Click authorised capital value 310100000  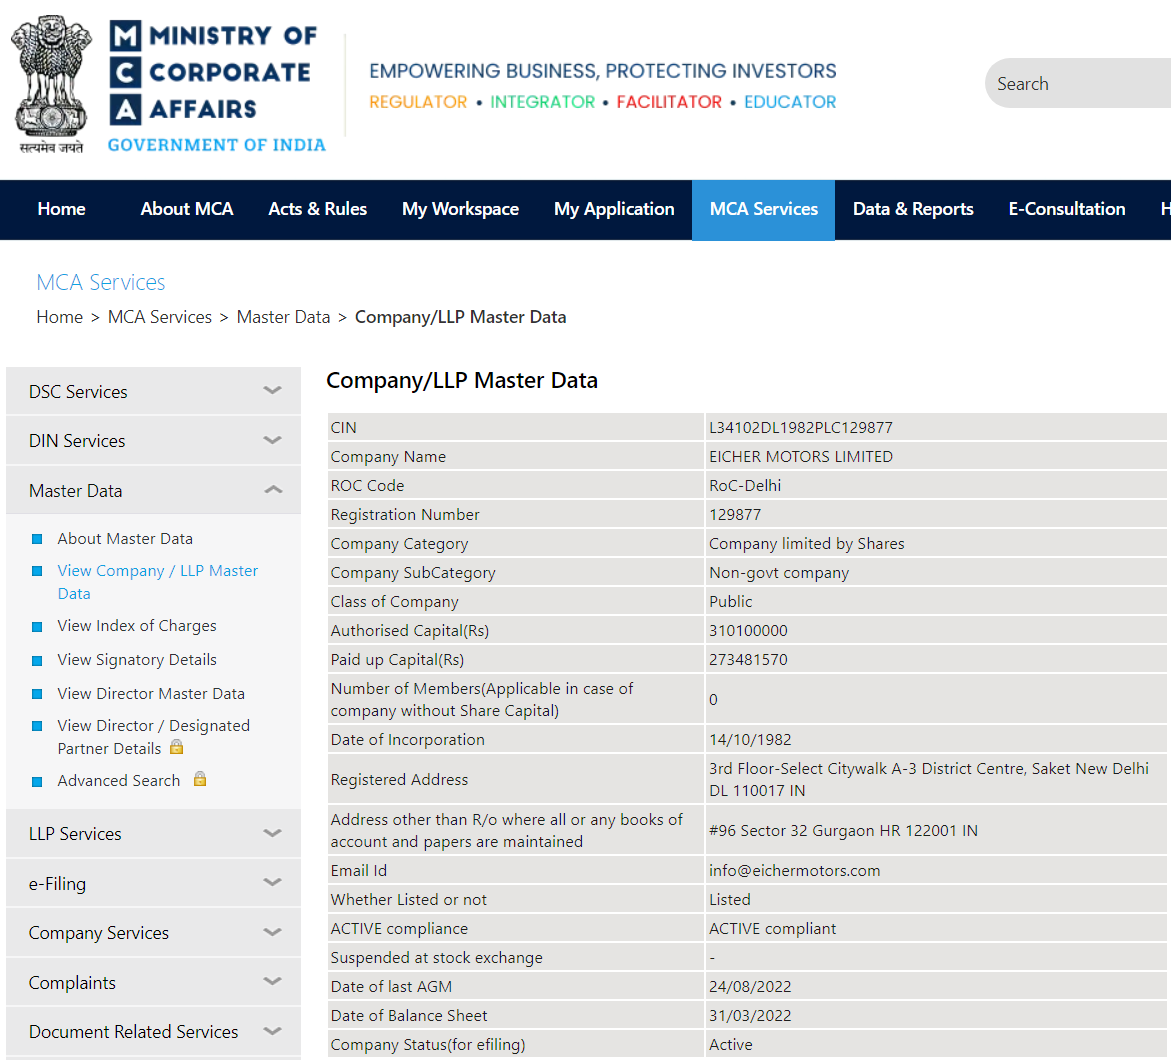point(748,630)
